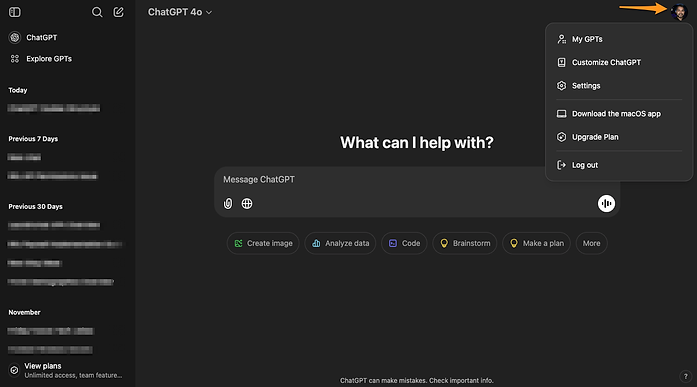
Task: Show More suggestion chips
Action: [592, 243]
